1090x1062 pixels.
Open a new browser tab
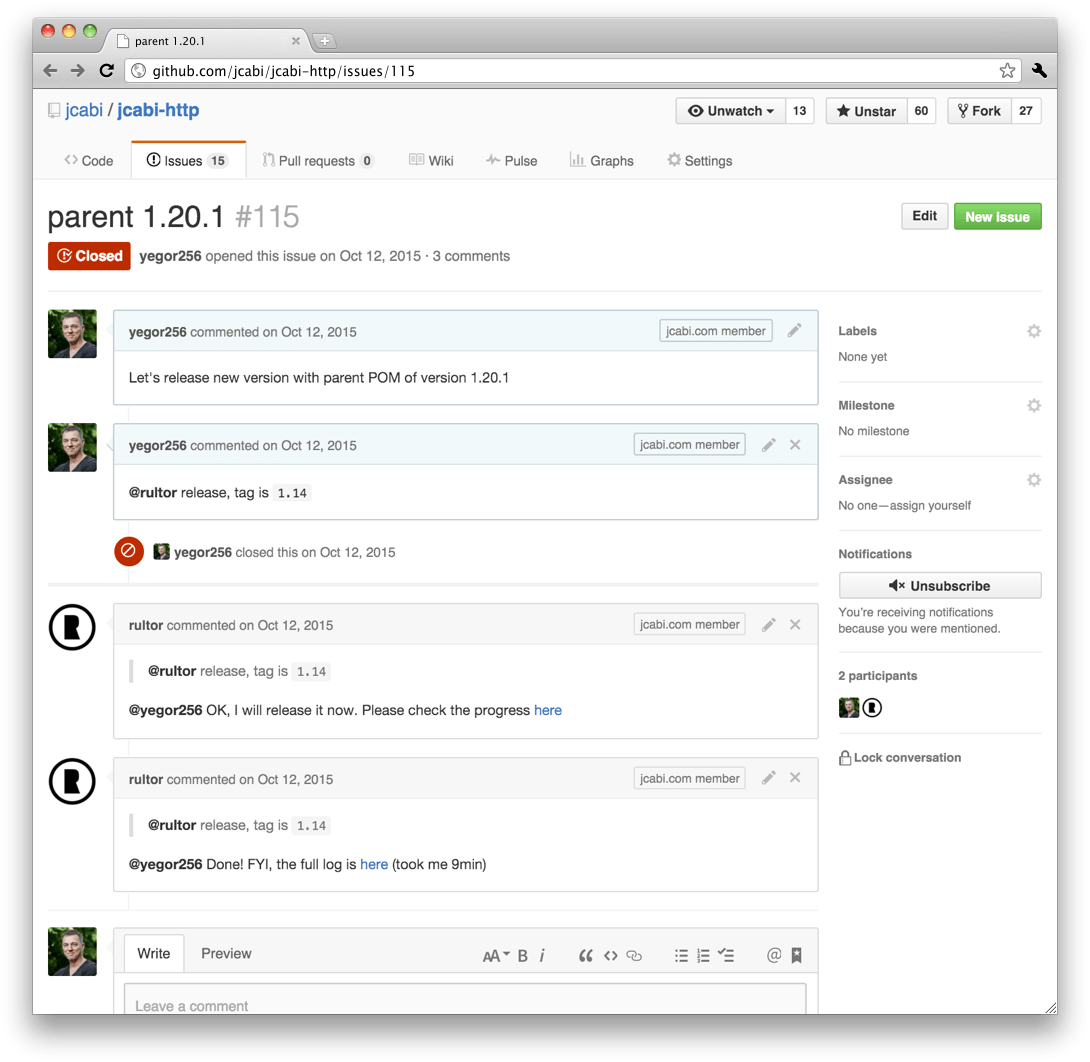pos(324,41)
